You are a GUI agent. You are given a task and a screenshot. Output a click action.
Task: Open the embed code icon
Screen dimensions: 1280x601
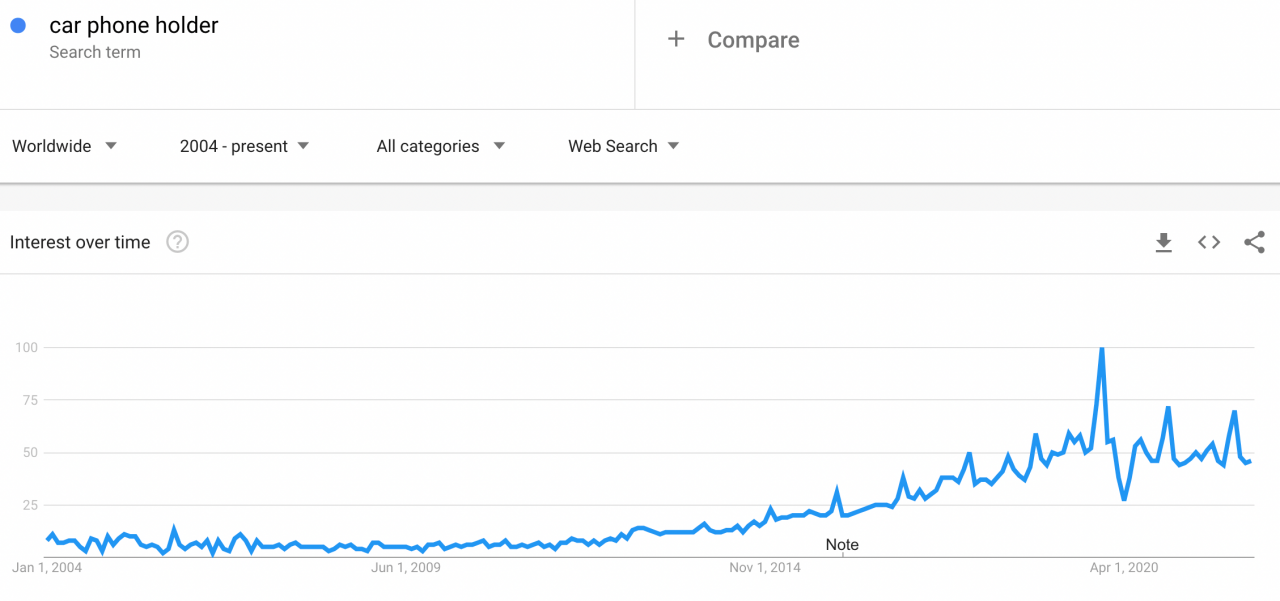(1209, 242)
